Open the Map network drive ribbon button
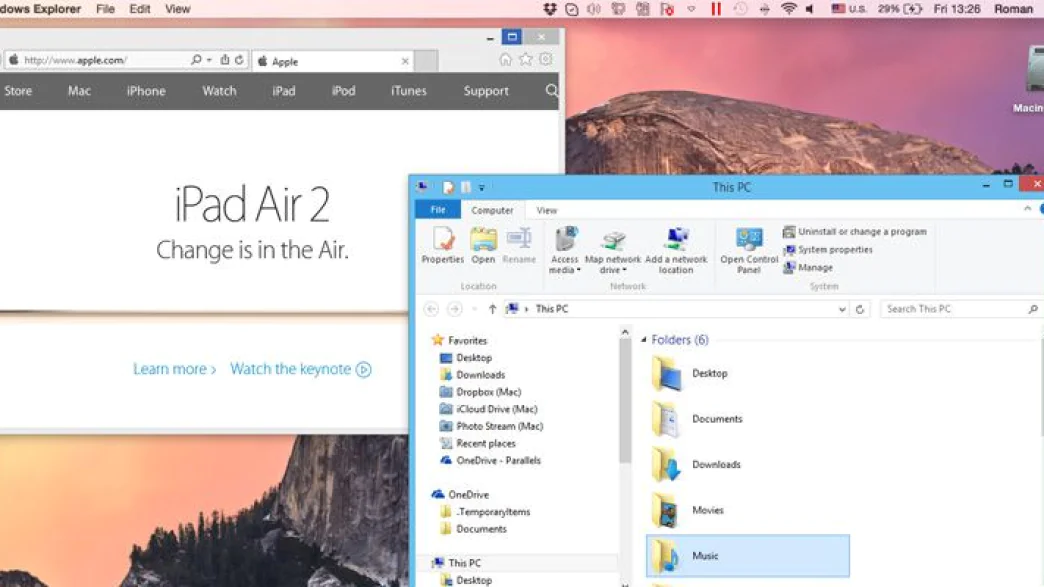 (x=613, y=250)
